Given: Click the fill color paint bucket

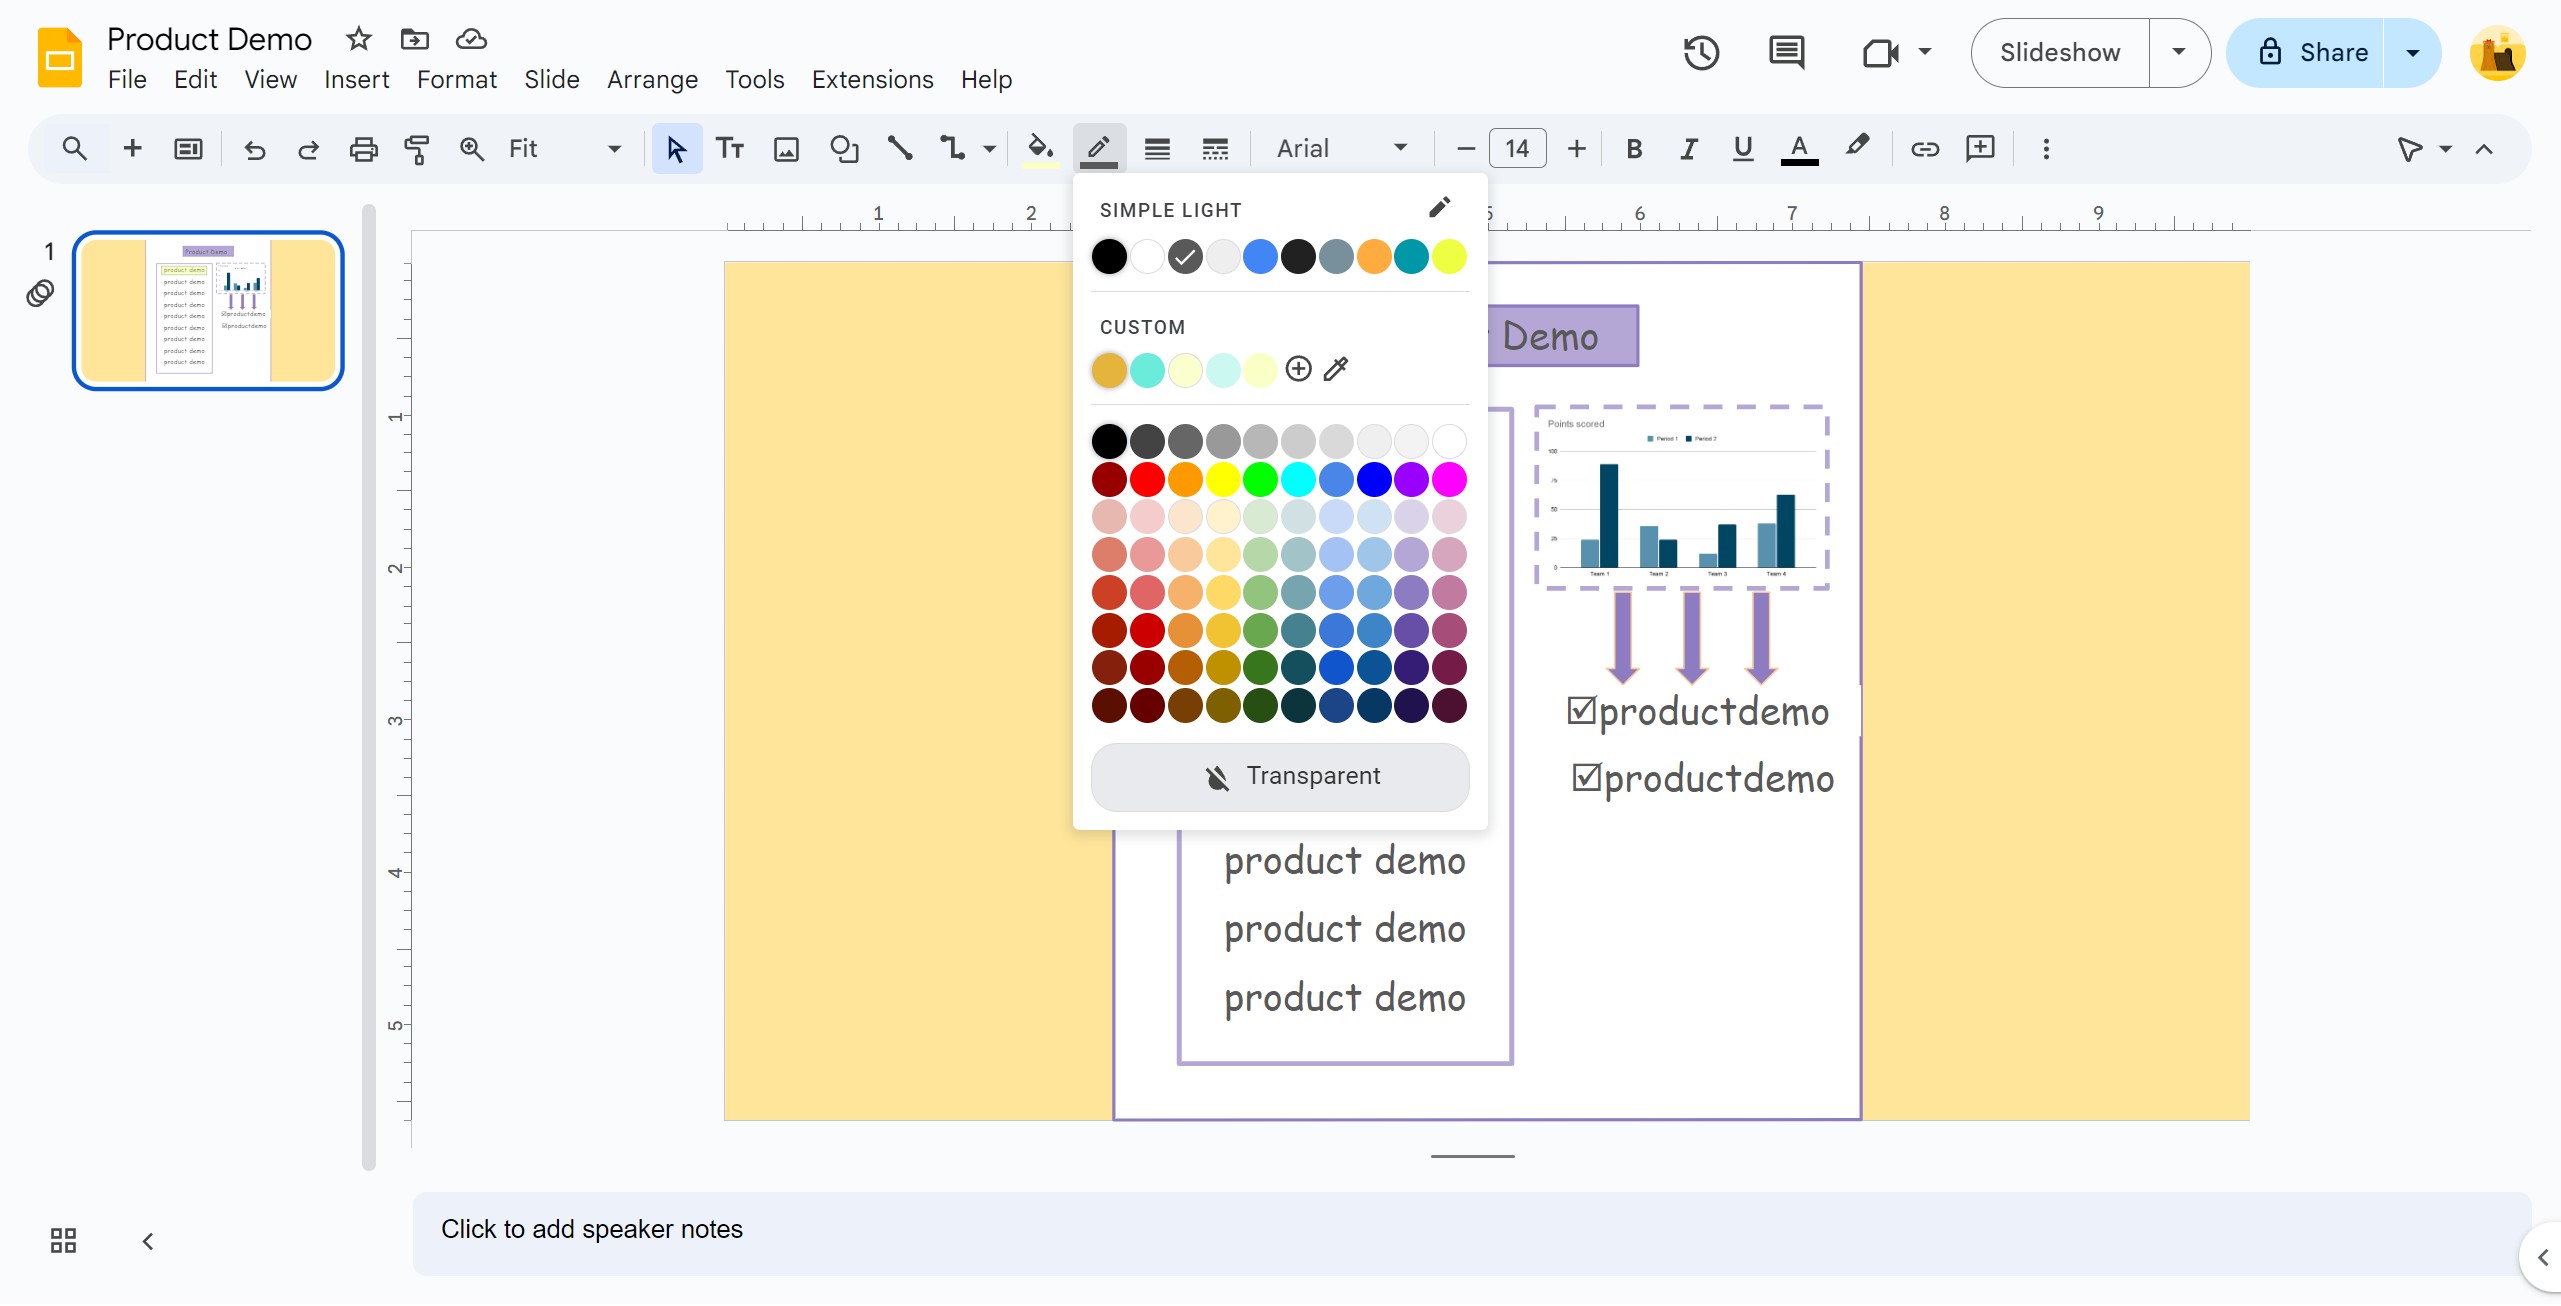Looking at the screenshot, I should click(1041, 149).
